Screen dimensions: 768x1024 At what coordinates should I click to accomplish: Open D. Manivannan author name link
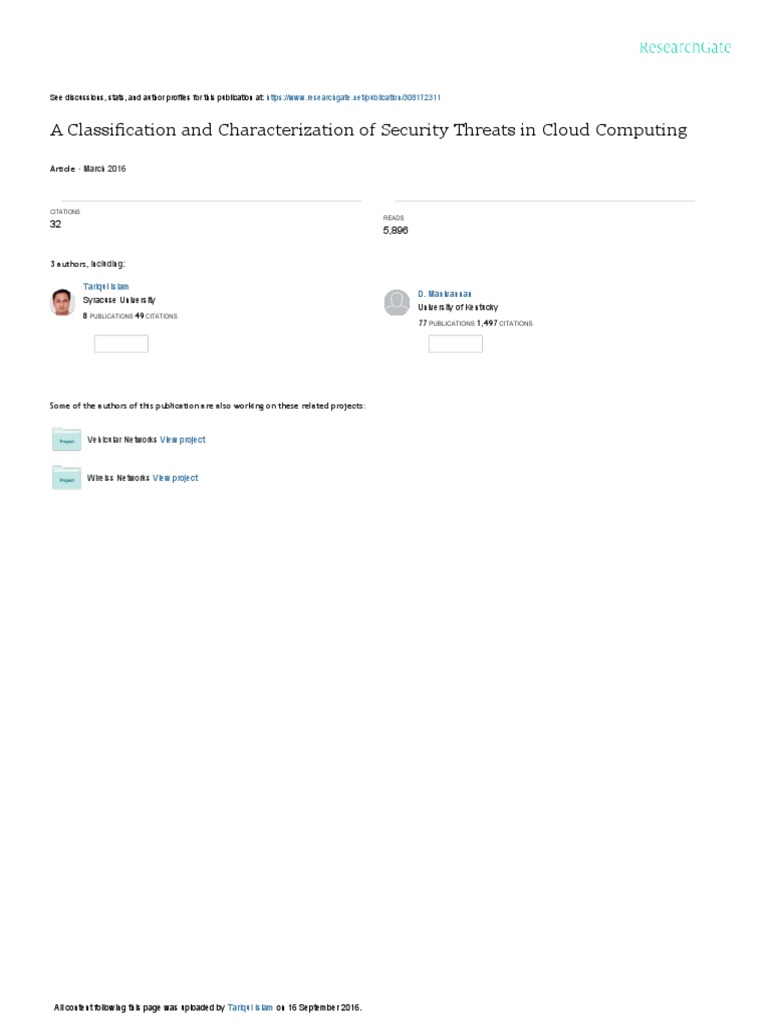point(445,293)
